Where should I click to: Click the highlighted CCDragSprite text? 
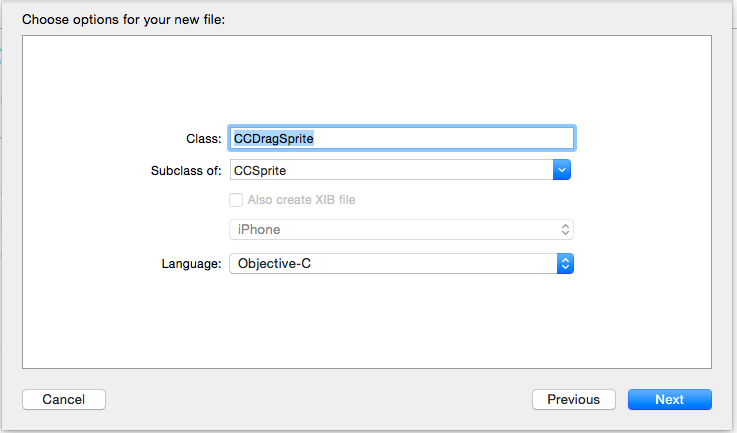point(274,139)
